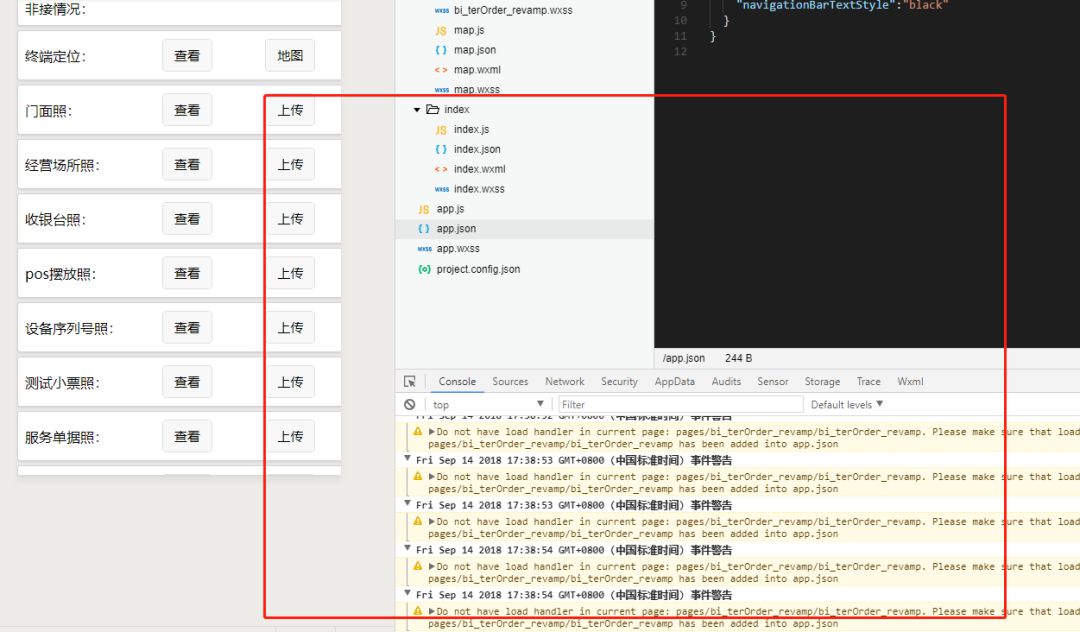Click 上传 button for 经营场所照
Image resolution: width=1080 pixels, height=632 pixels.
pos(290,165)
